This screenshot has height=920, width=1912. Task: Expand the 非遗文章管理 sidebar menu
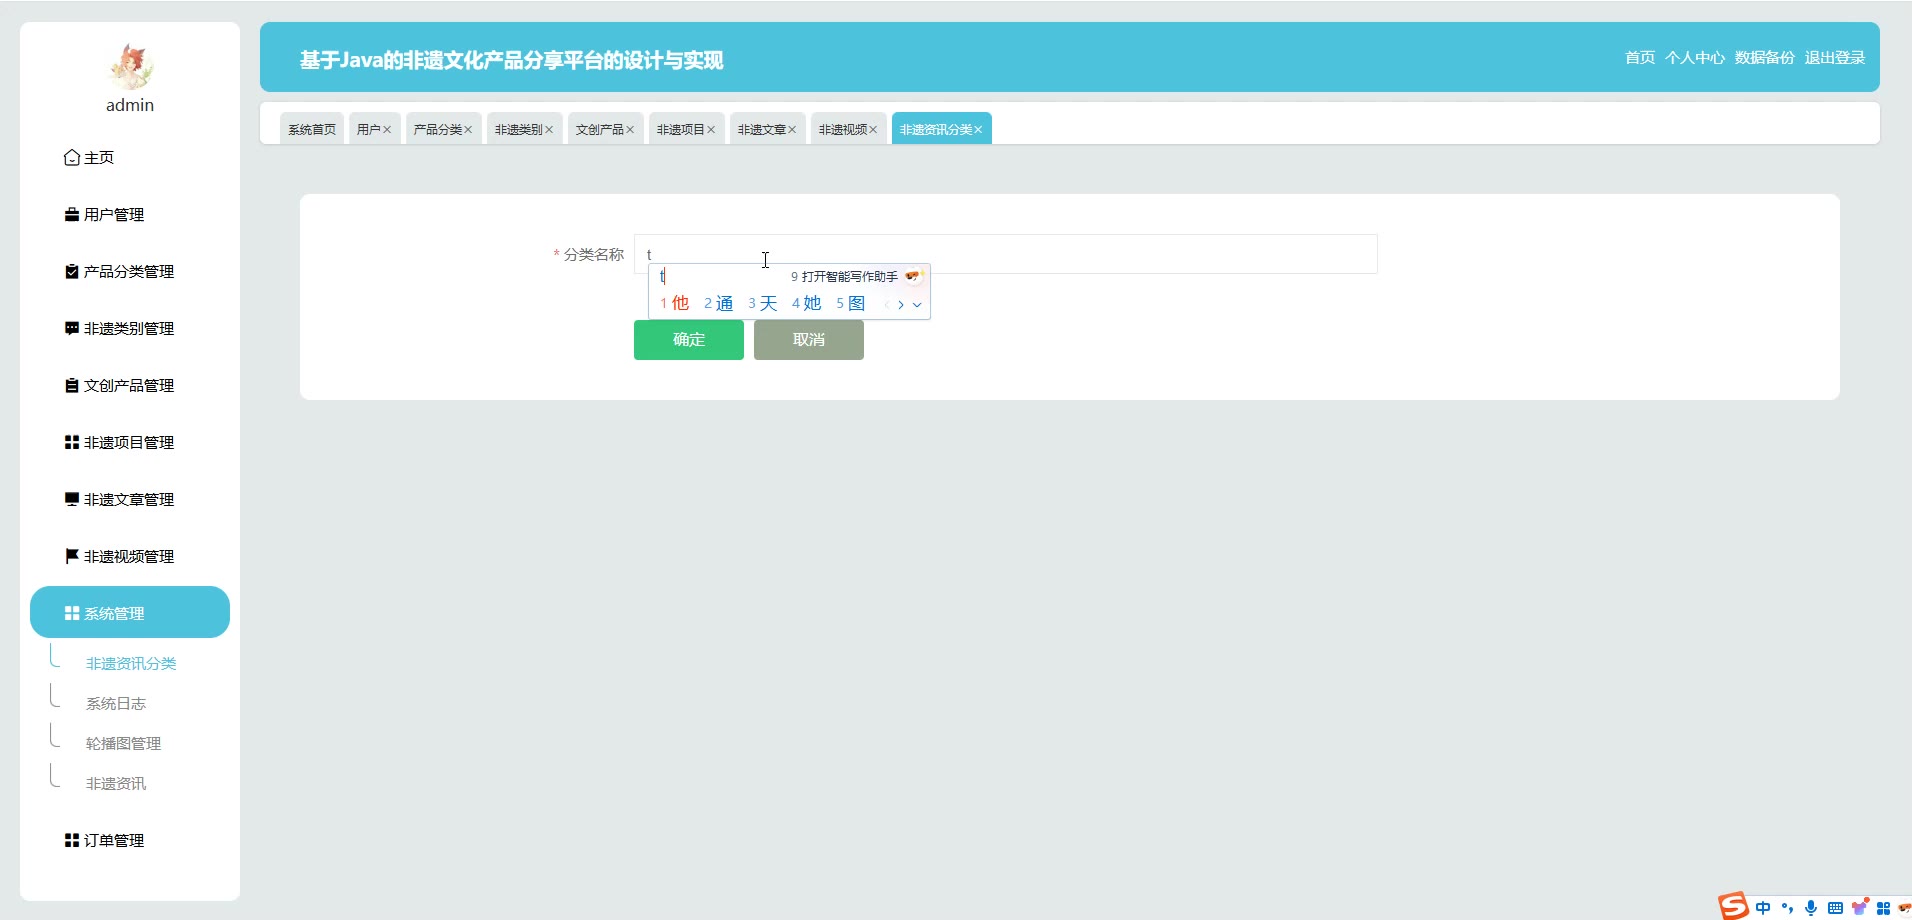click(x=130, y=500)
